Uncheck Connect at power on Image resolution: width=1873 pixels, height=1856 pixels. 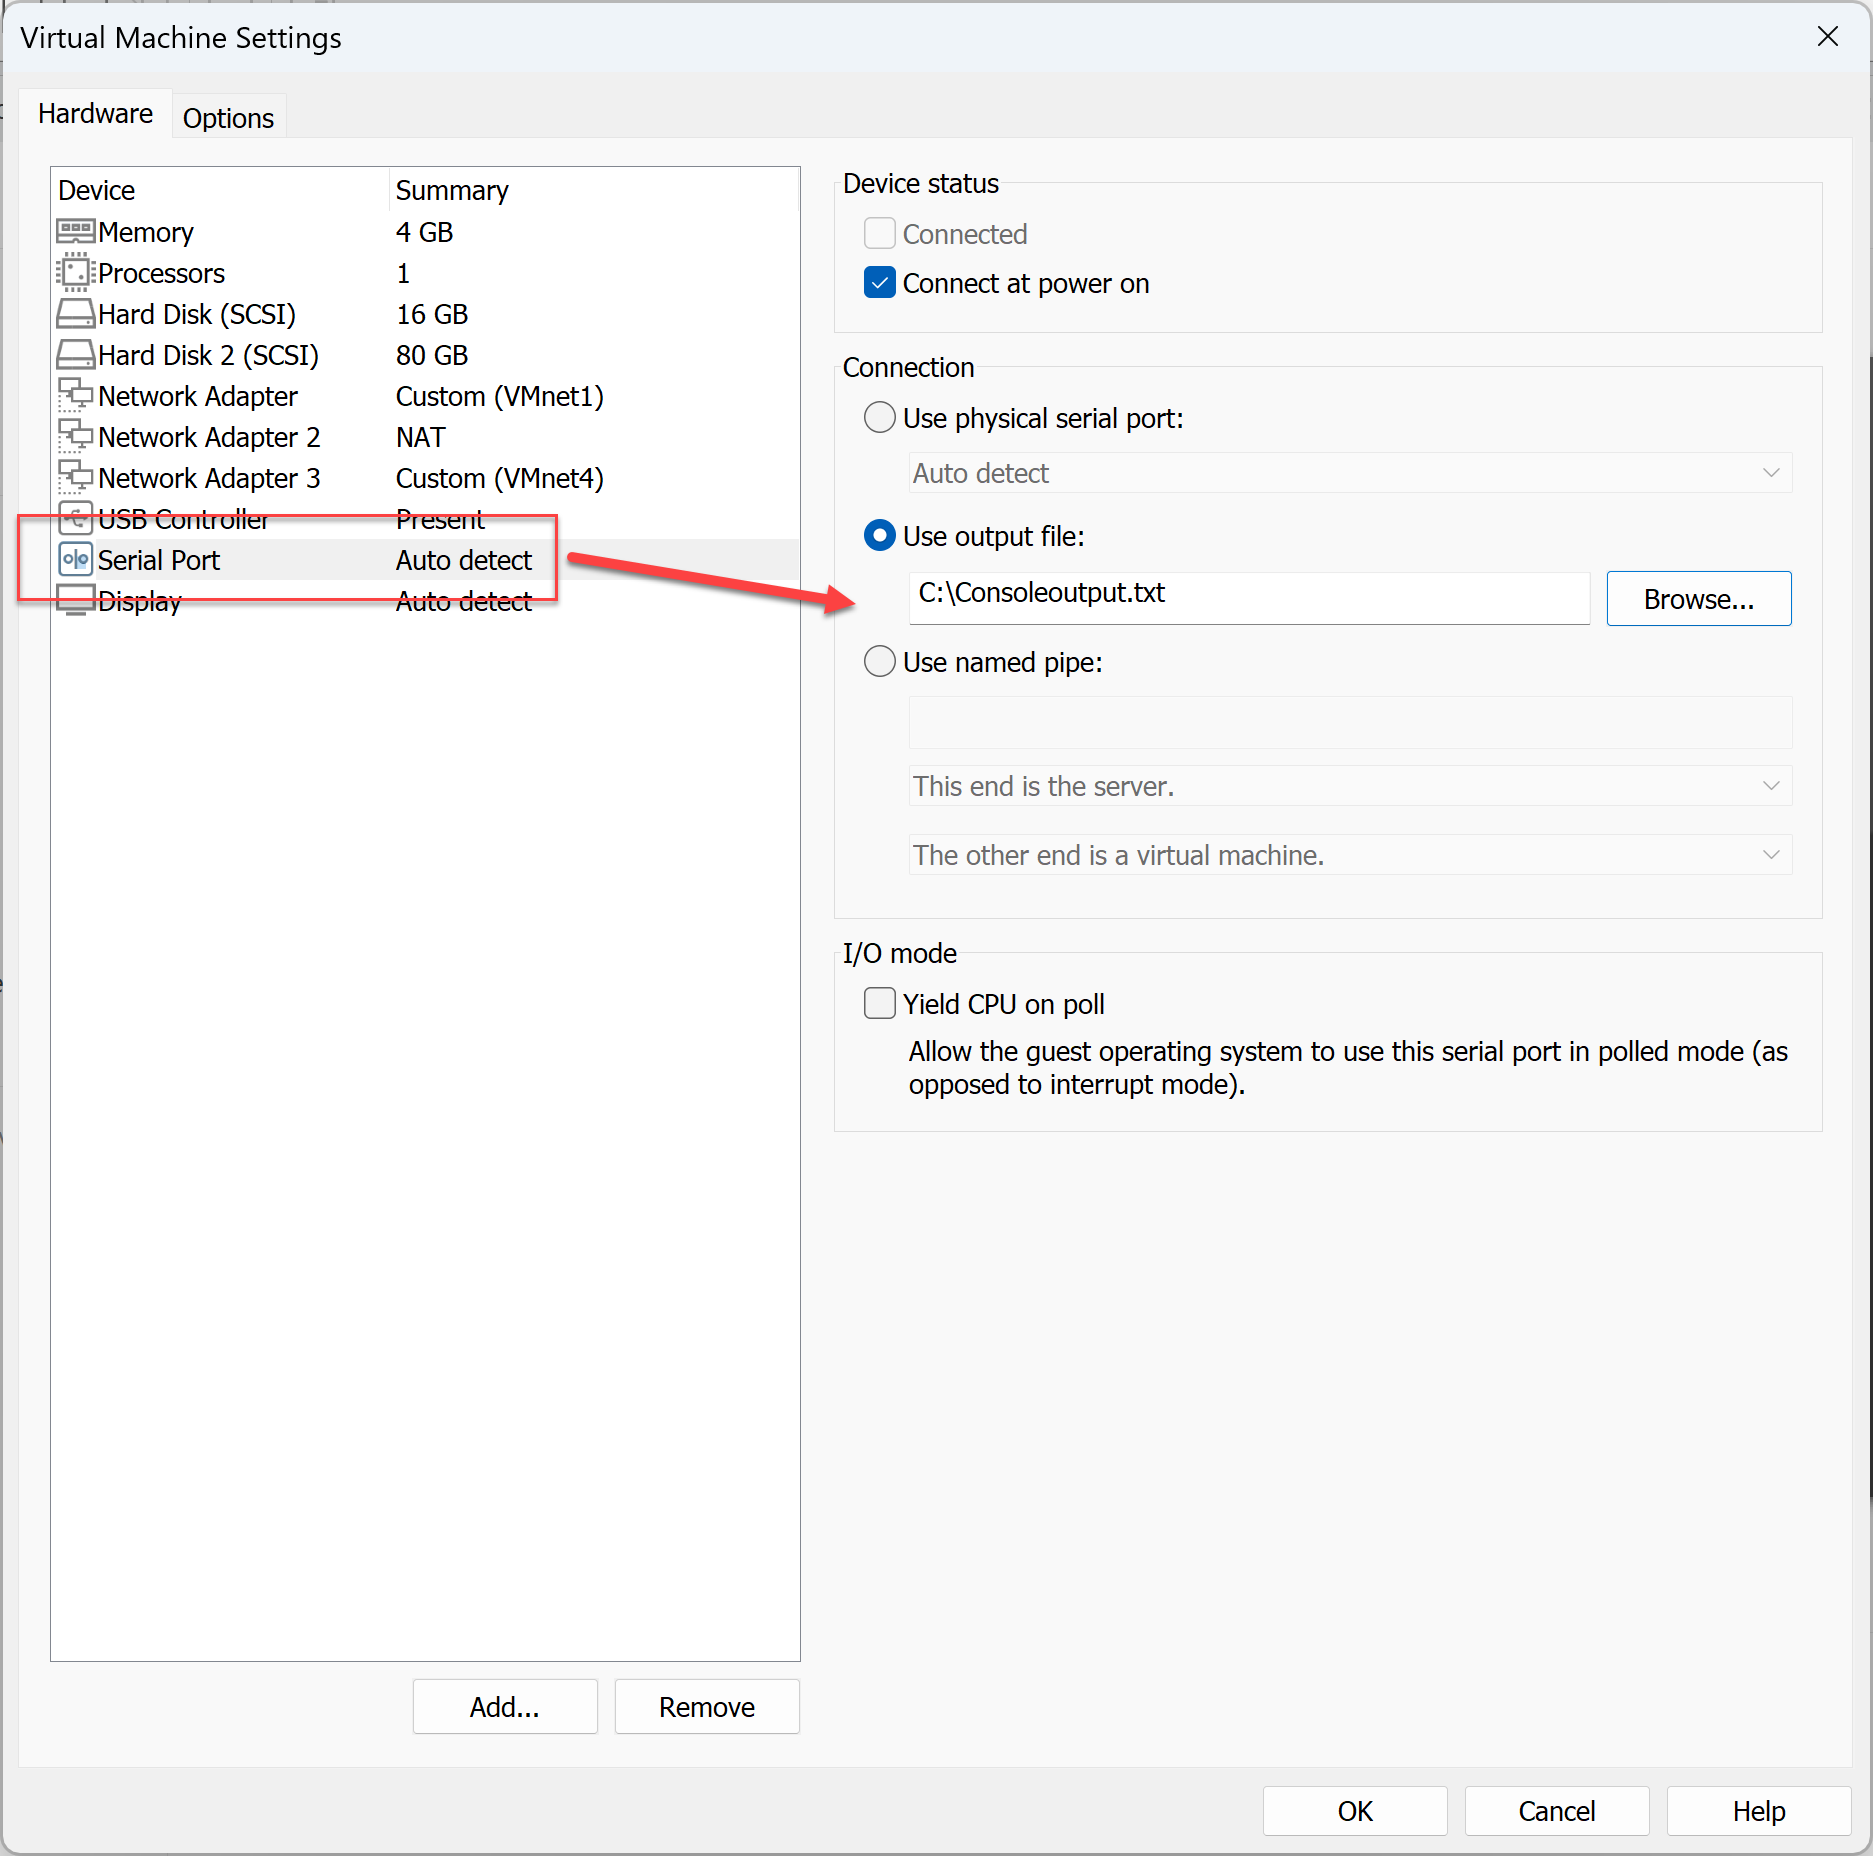(x=879, y=283)
